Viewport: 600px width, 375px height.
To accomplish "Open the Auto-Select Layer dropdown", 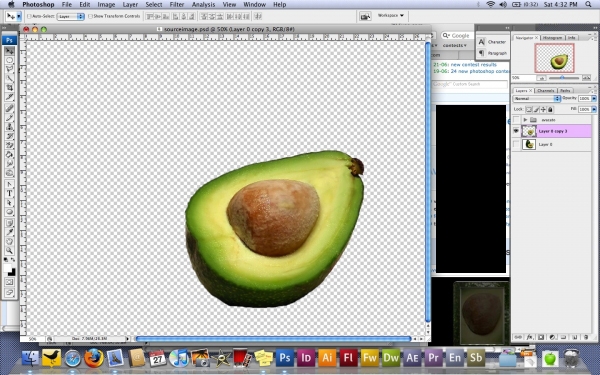I will [x=70, y=16].
